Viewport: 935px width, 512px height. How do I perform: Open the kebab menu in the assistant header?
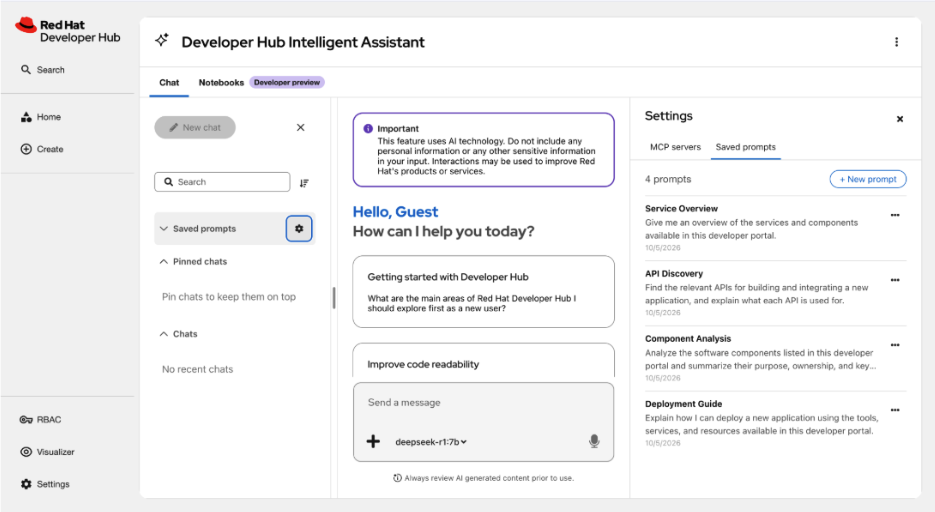tap(896, 42)
